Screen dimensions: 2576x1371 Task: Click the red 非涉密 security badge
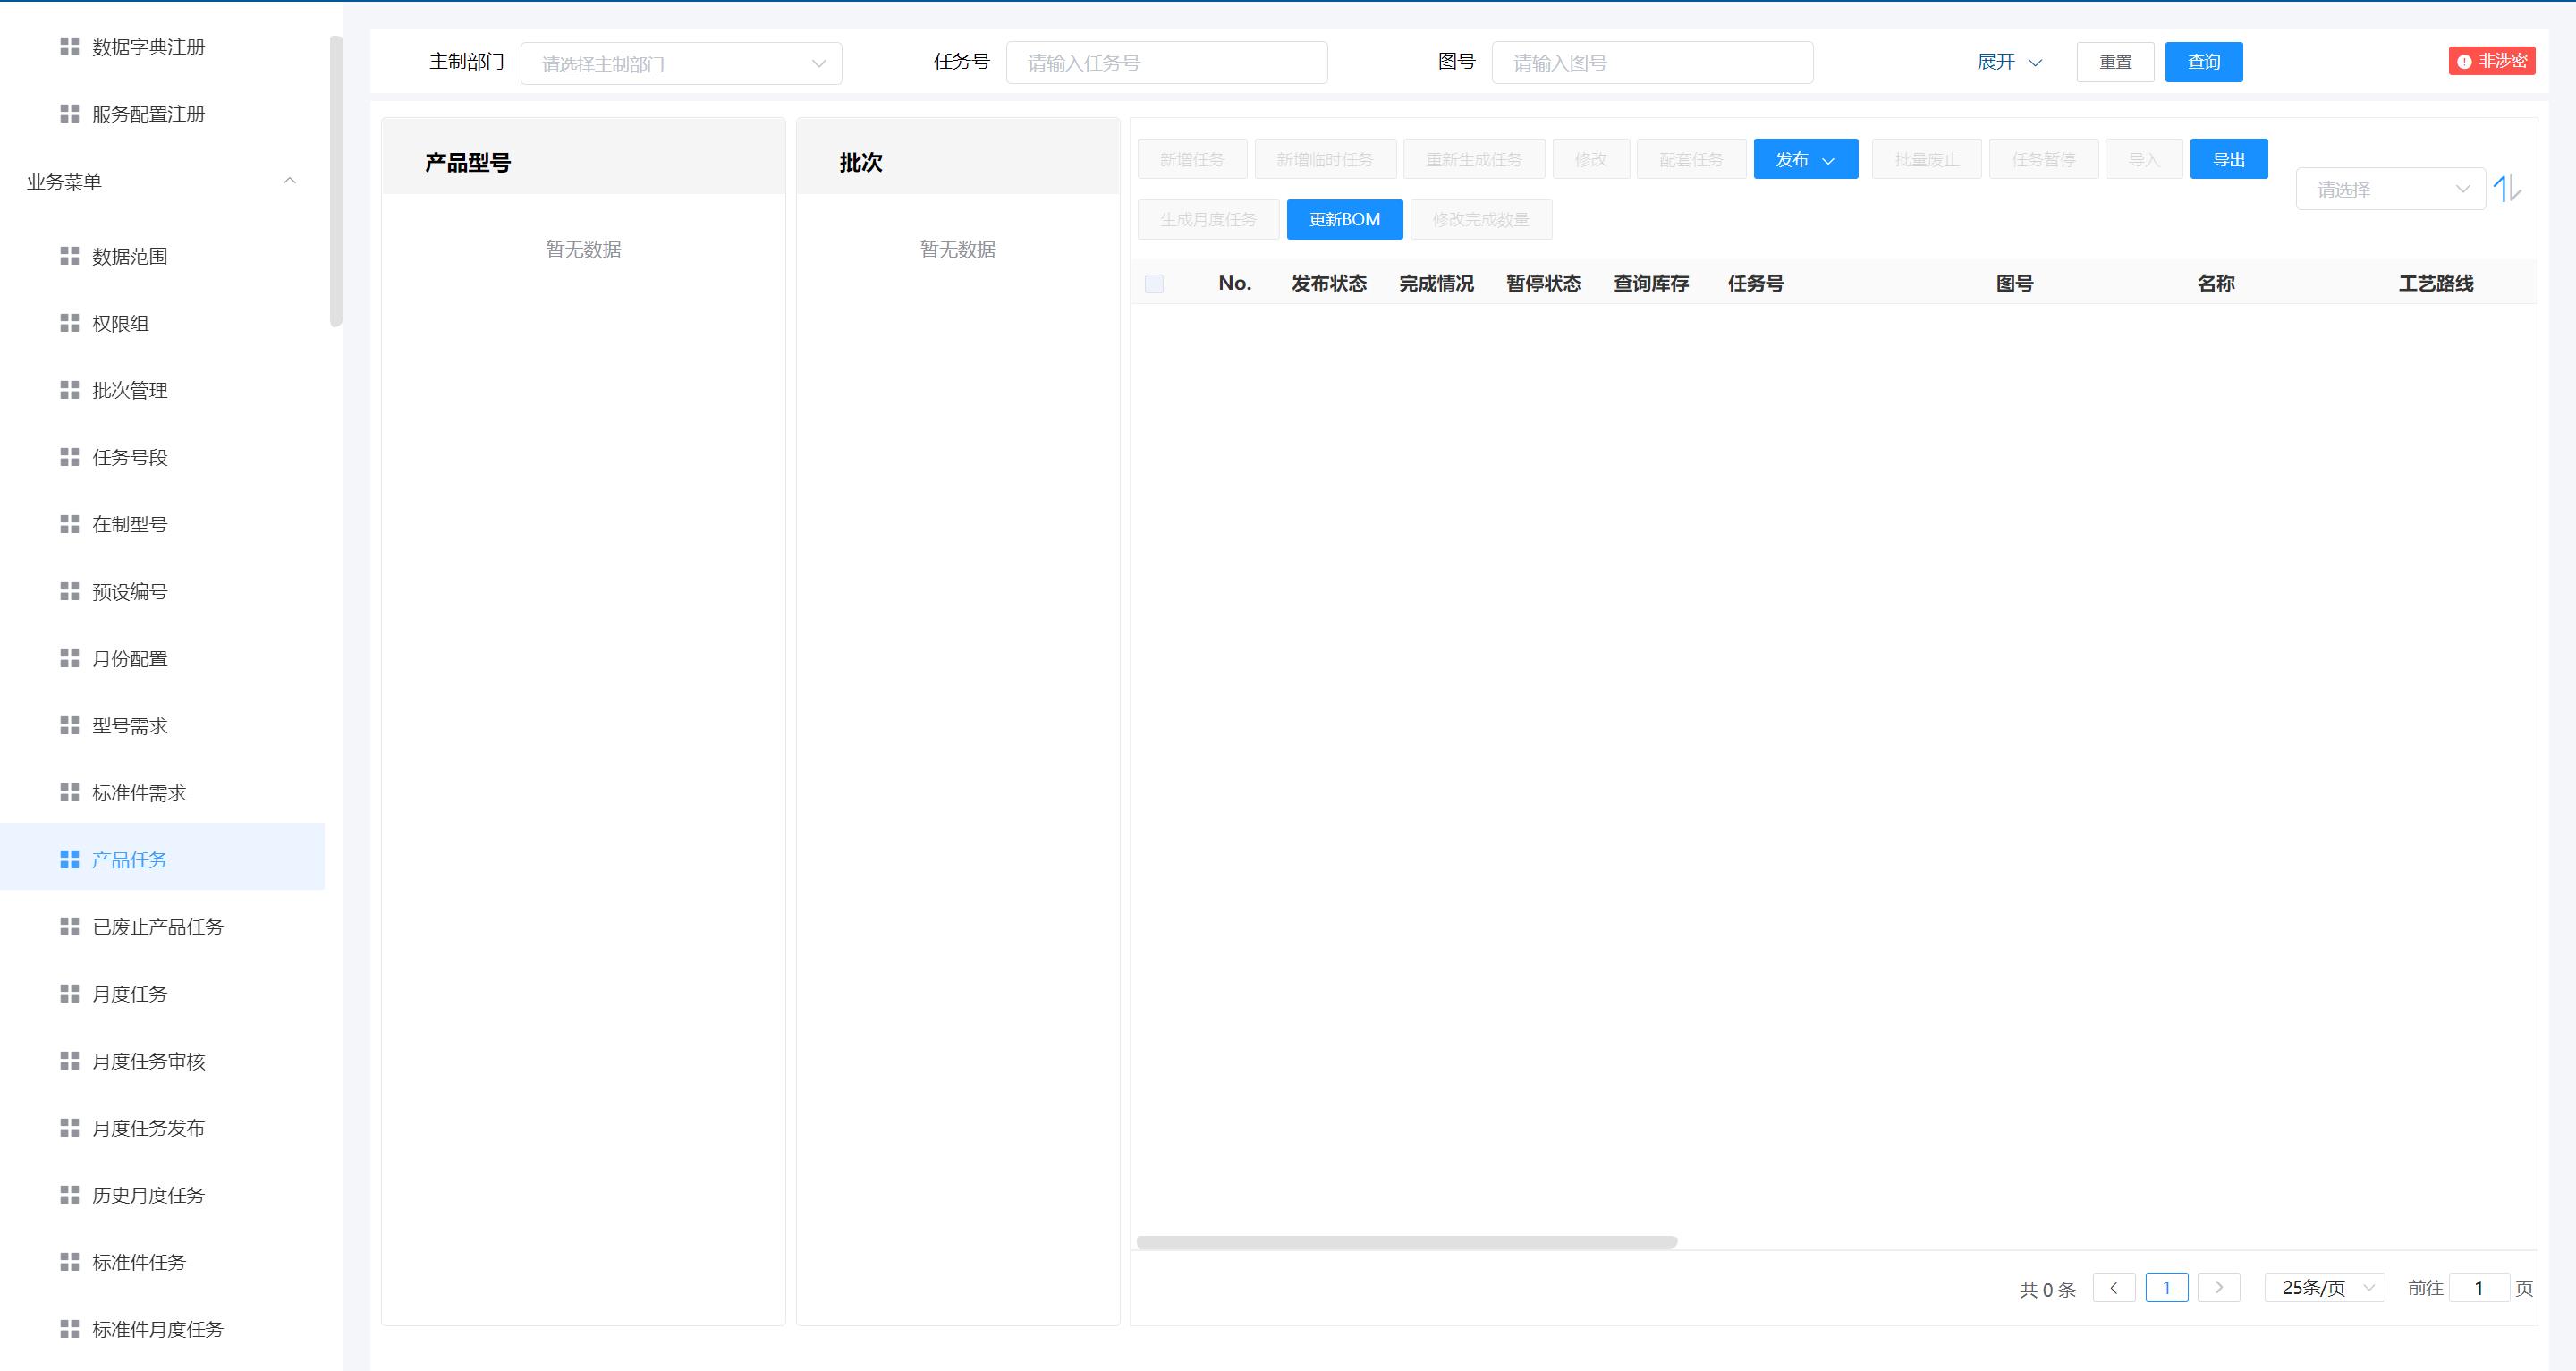2491,61
